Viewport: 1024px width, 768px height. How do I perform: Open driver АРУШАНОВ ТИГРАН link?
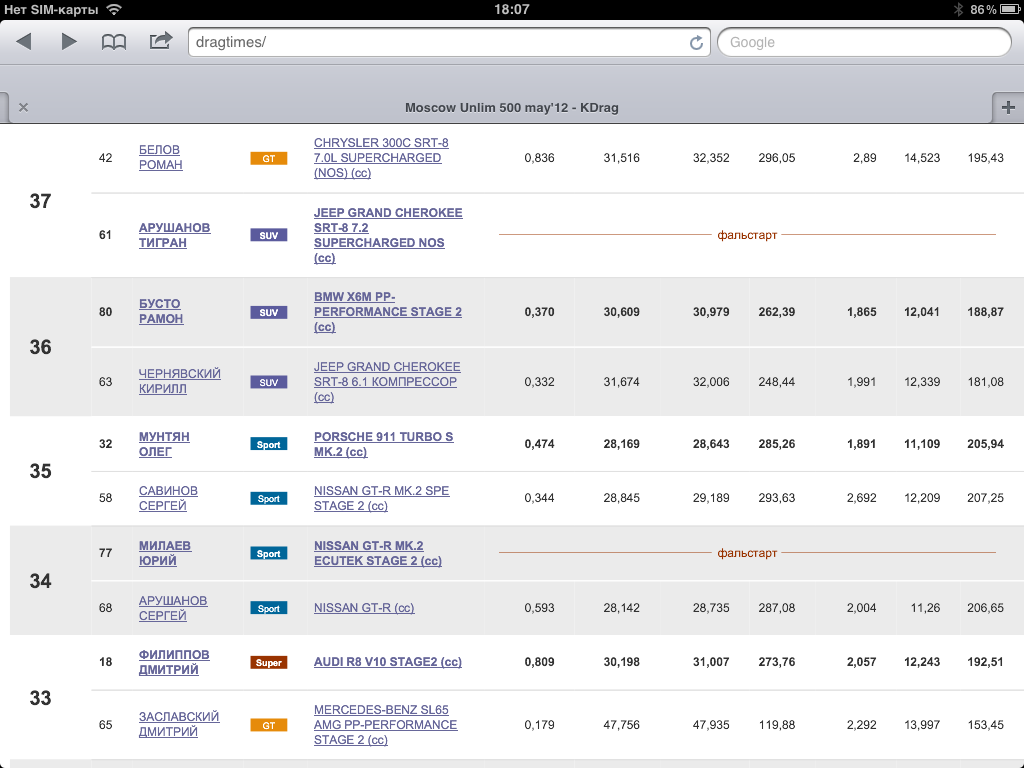tap(174, 235)
